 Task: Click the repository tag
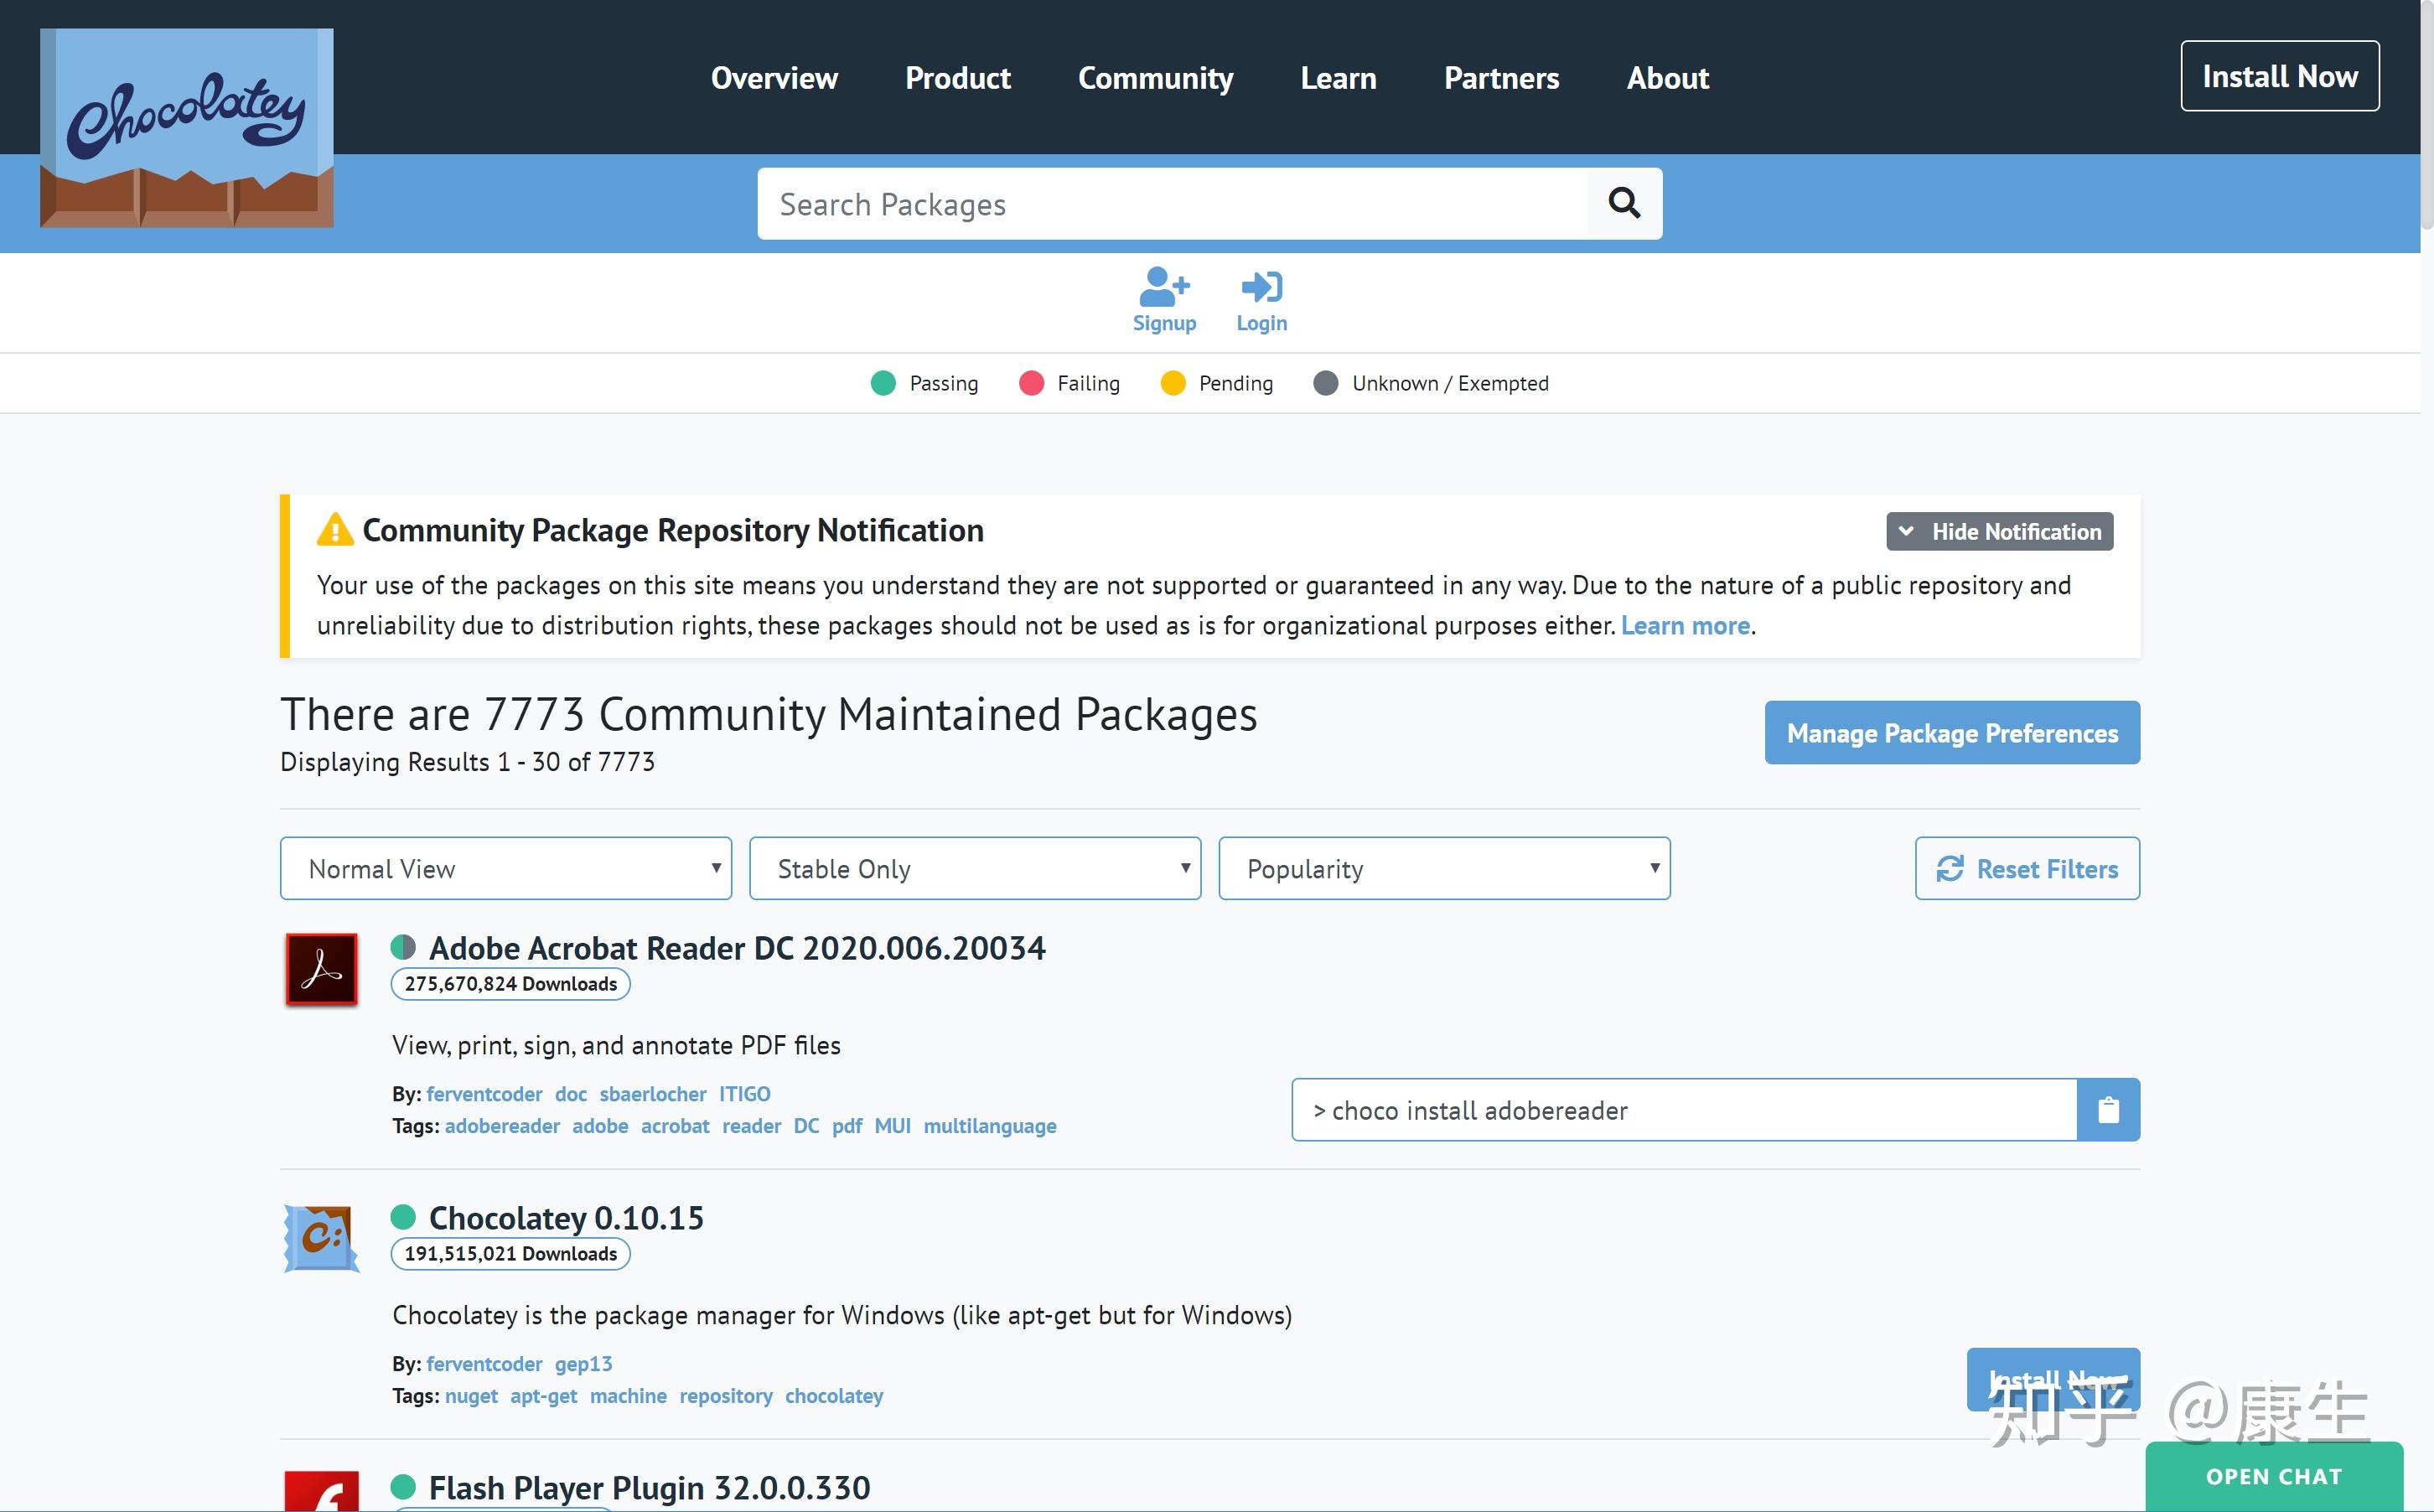click(x=726, y=1396)
